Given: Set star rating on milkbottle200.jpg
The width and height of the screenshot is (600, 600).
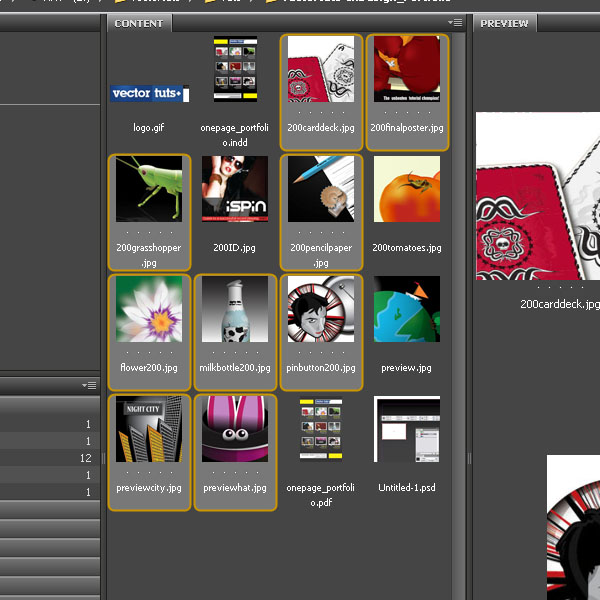Looking at the screenshot, I should (235, 352).
